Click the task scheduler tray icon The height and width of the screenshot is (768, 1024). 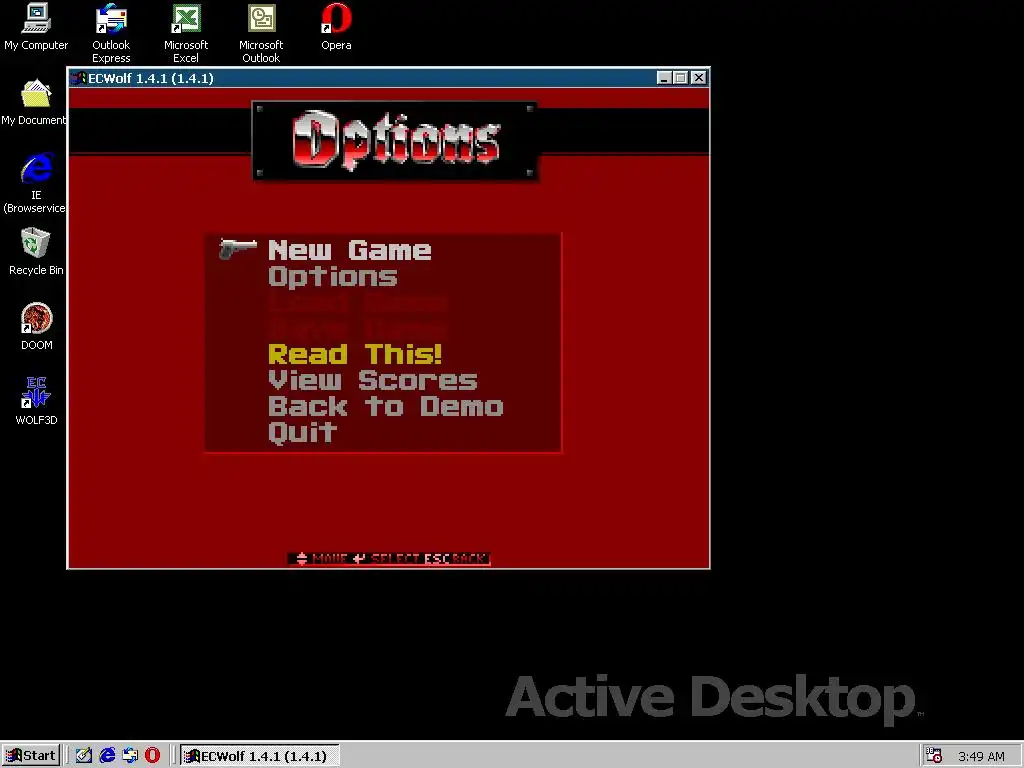coord(934,756)
